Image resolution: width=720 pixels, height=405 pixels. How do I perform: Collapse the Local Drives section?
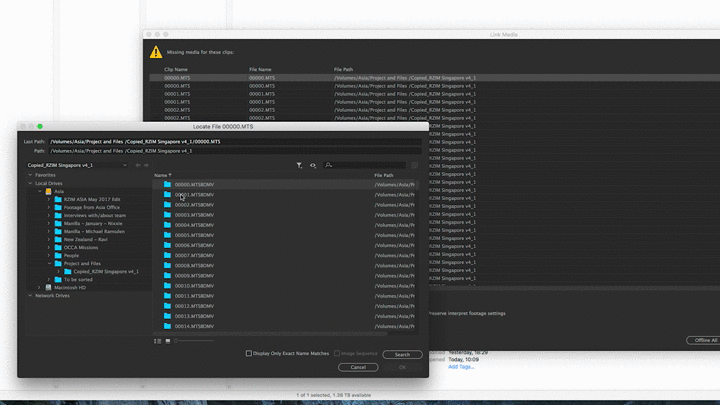pyautogui.click(x=30, y=183)
